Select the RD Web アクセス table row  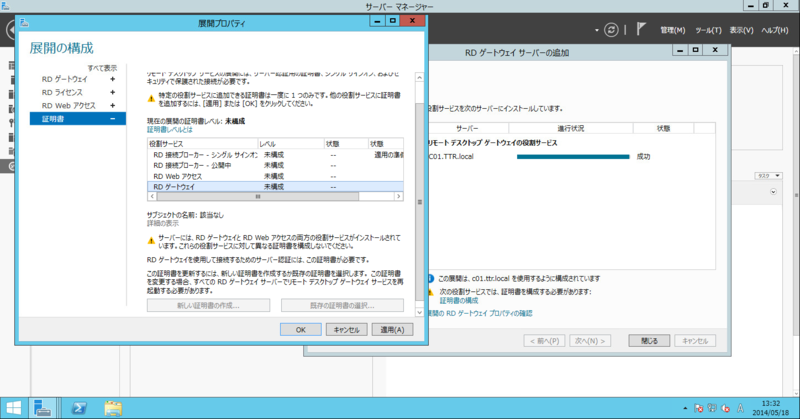276,176
